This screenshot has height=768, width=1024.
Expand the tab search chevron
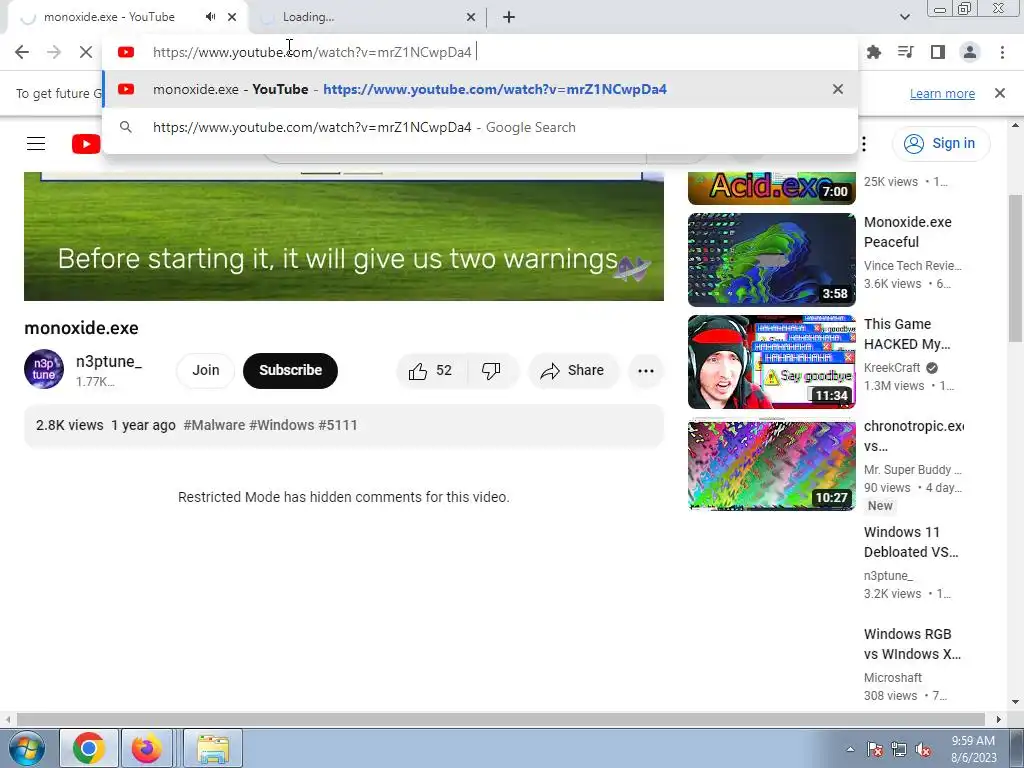click(904, 17)
